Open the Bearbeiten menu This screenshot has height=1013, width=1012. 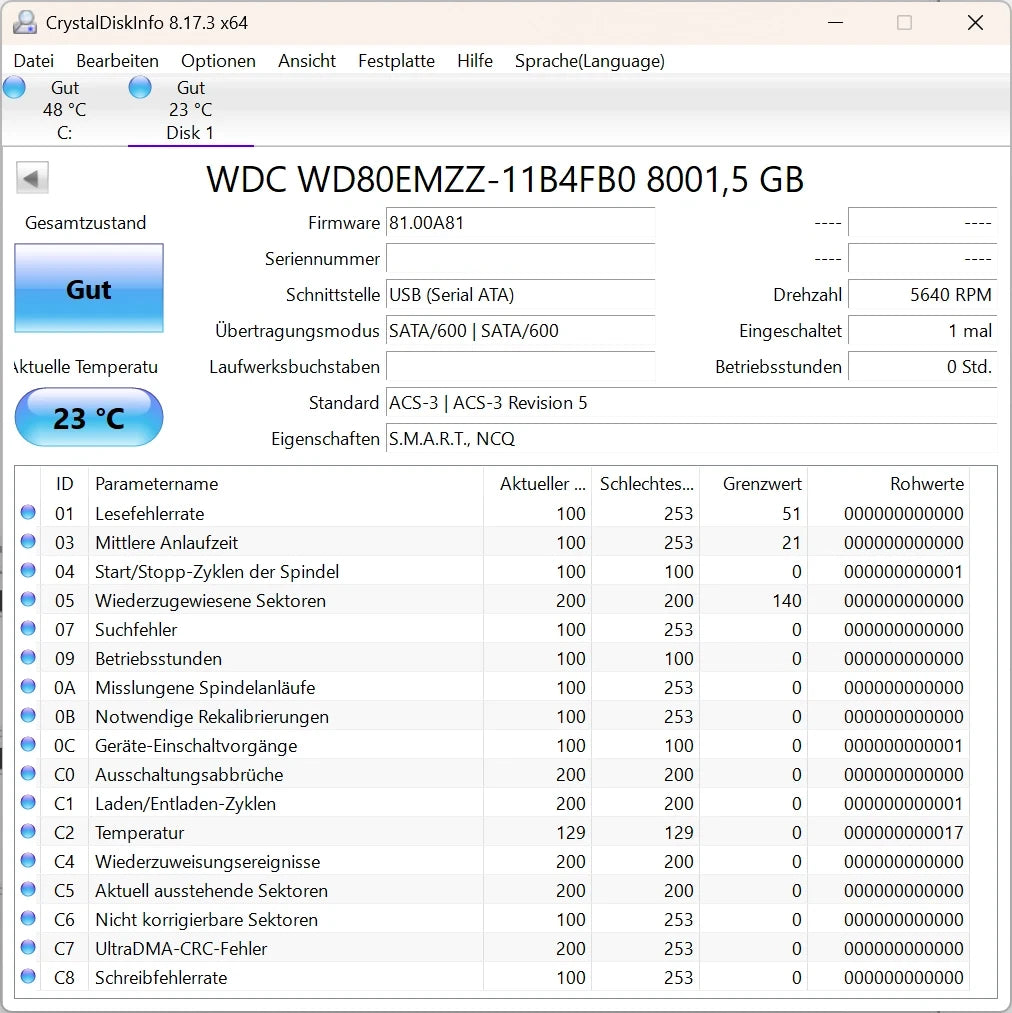117,61
